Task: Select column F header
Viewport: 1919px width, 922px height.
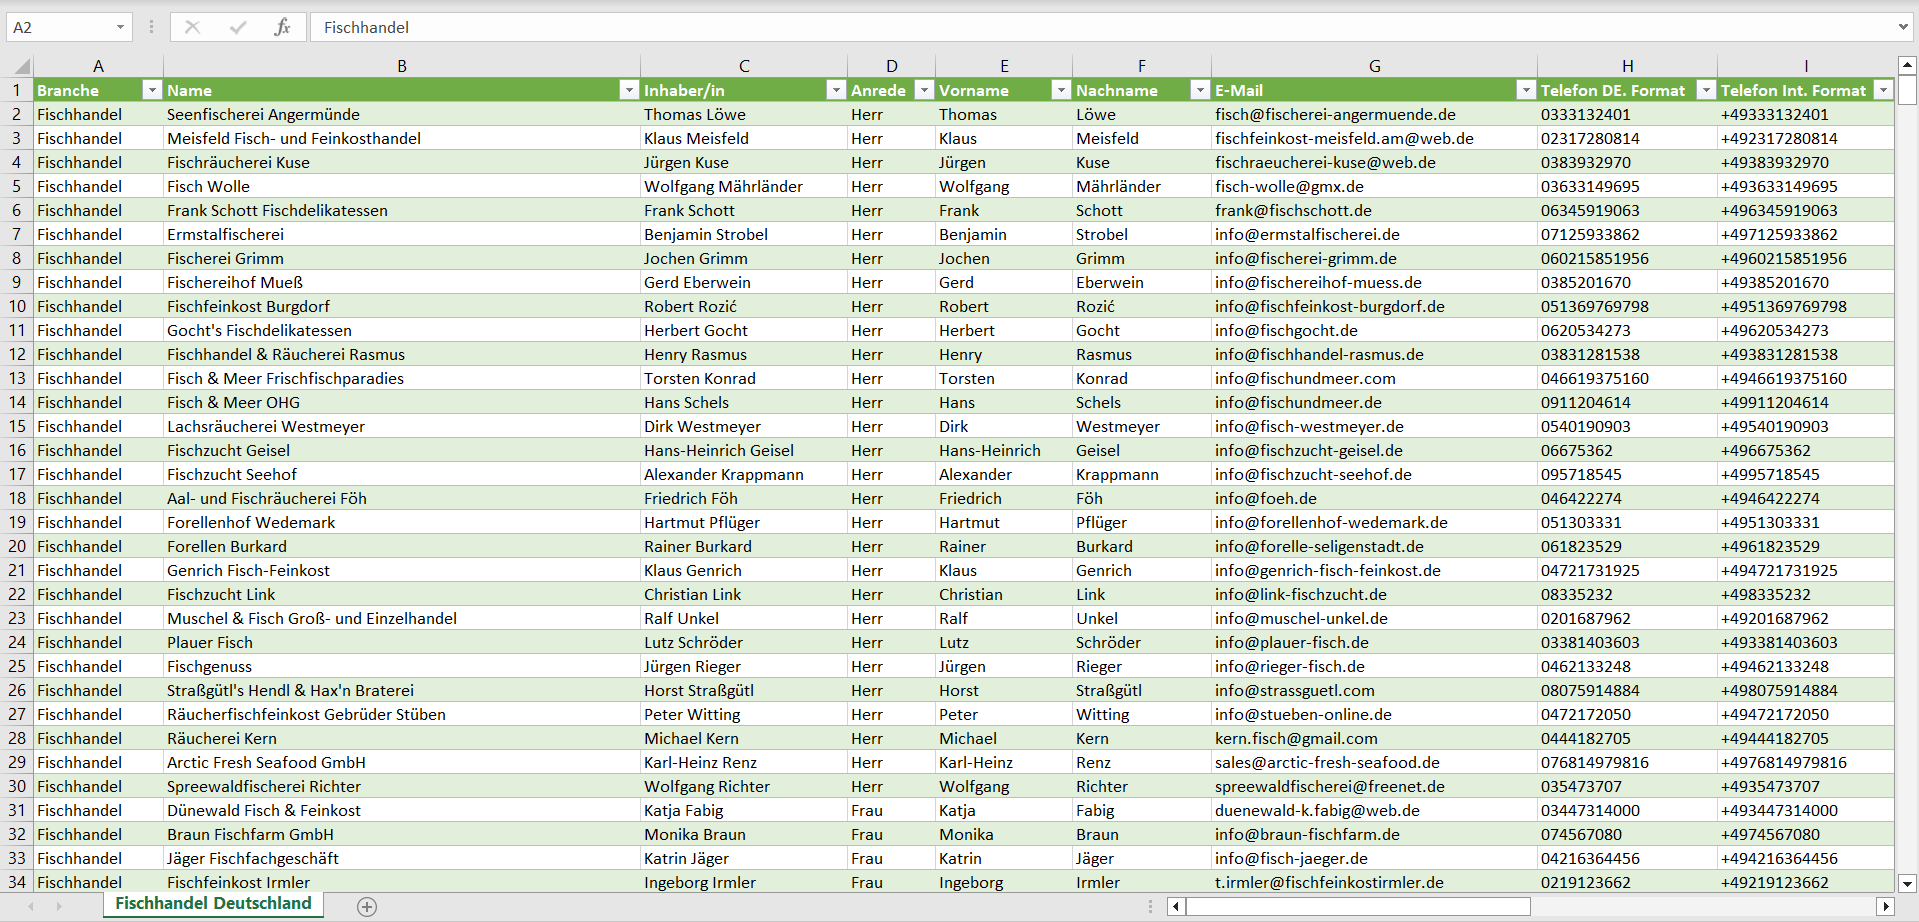Action: 1142,66
